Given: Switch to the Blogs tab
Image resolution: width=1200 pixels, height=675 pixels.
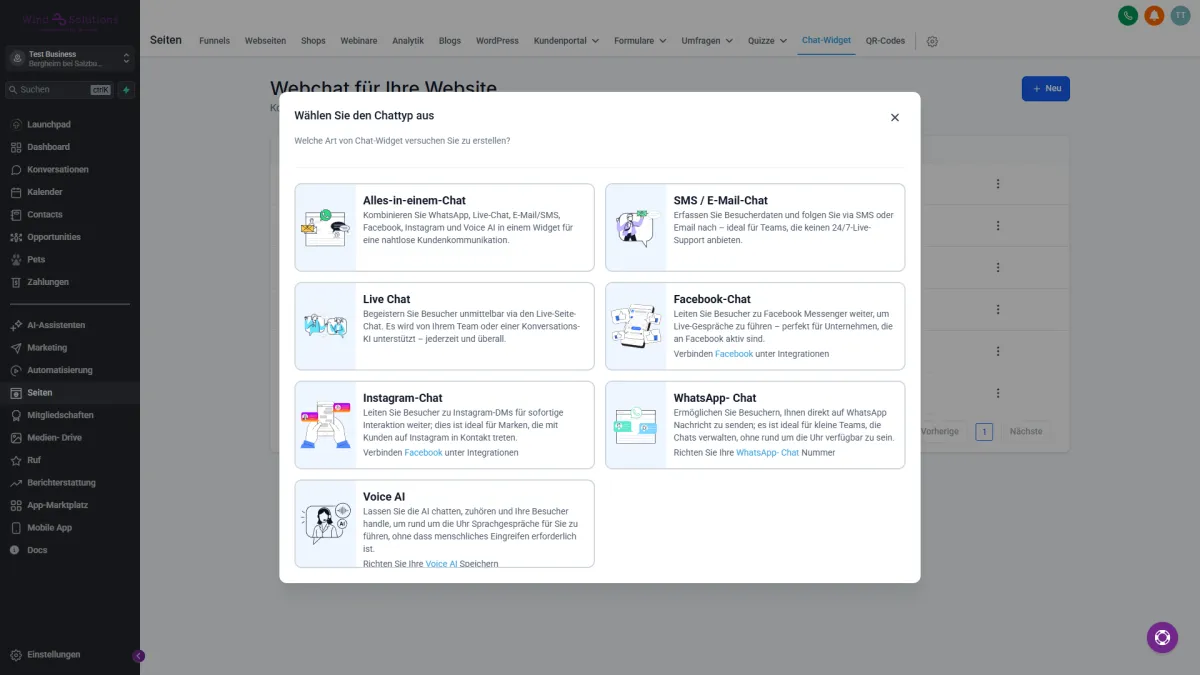Looking at the screenshot, I should [450, 41].
